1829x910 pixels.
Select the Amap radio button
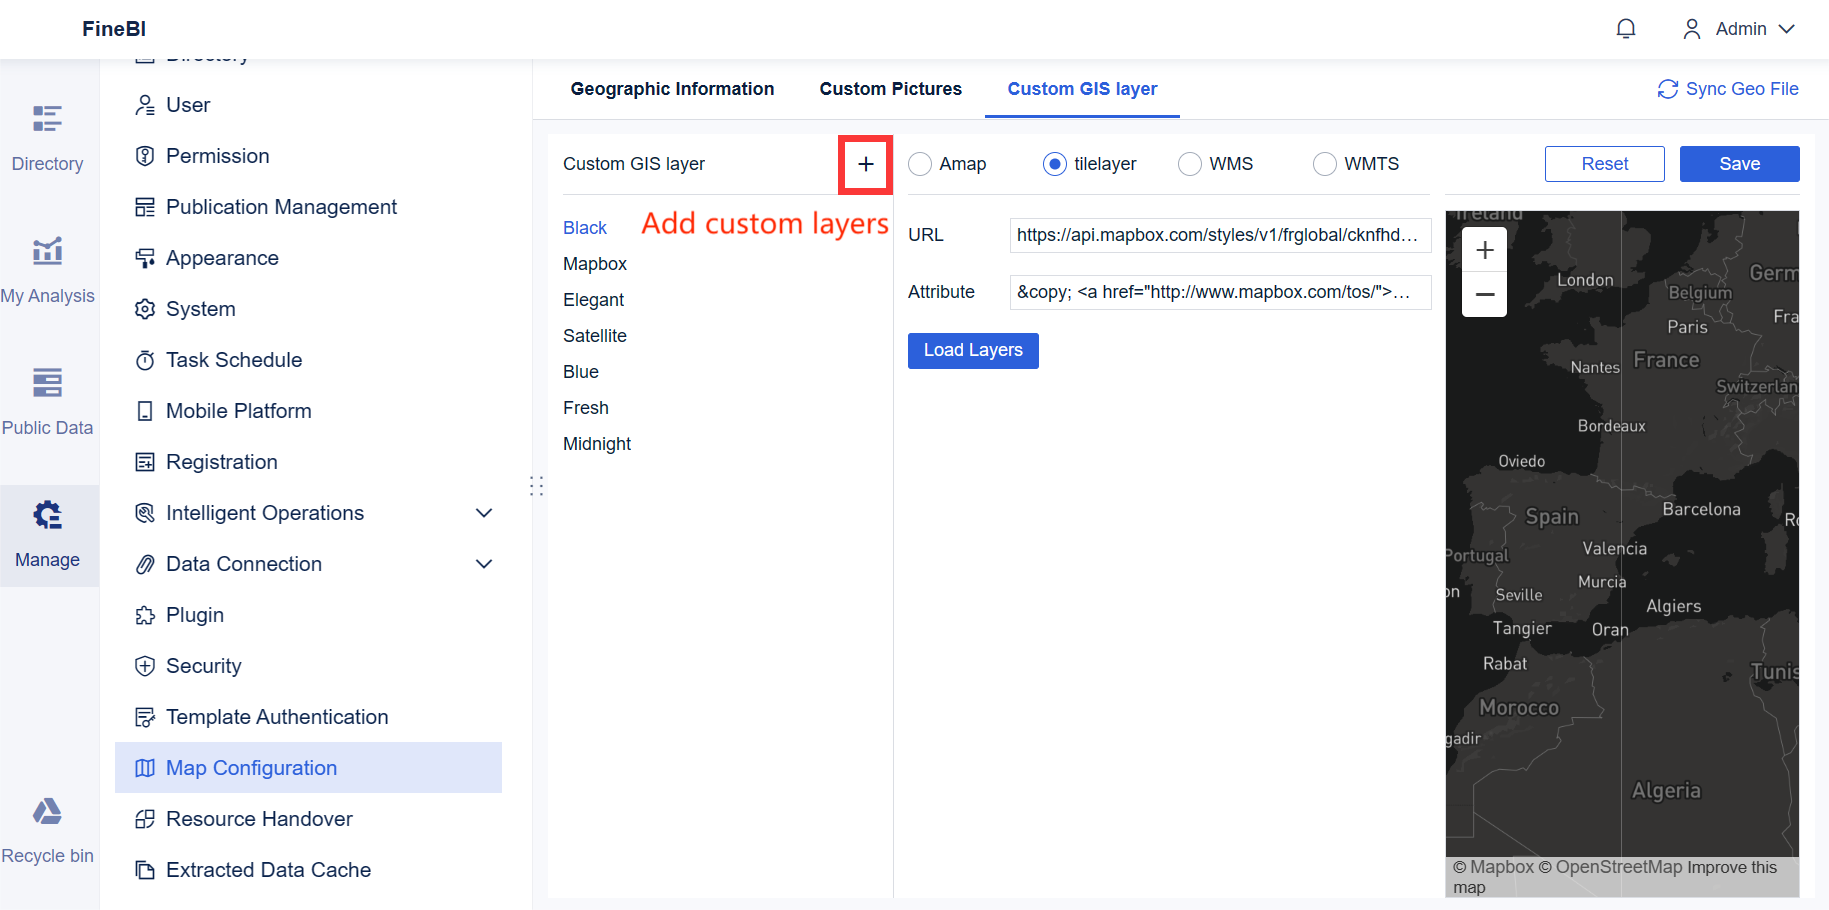click(x=920, y=164)
